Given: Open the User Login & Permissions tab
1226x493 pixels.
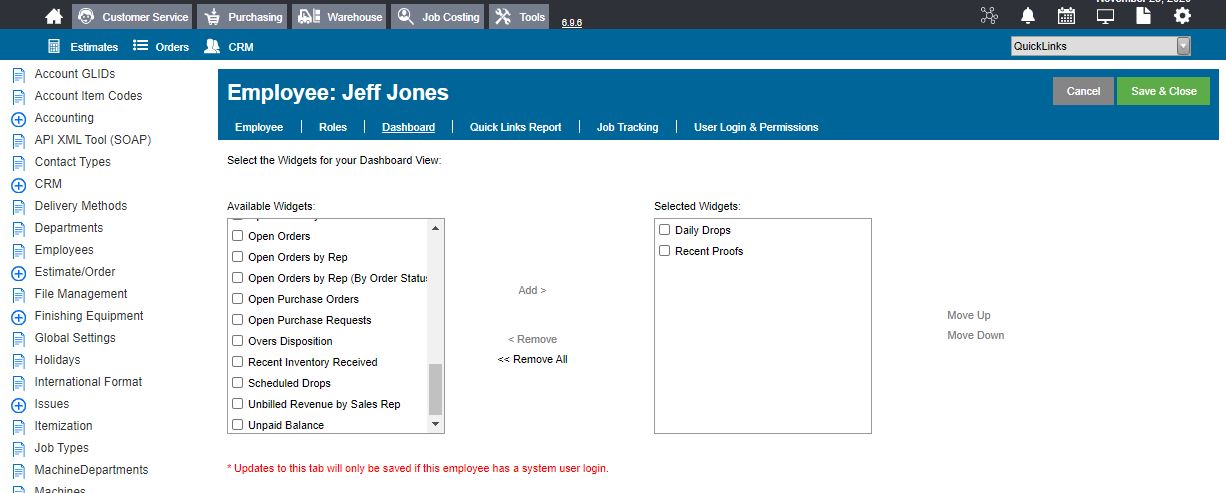Looking at the screenshot, I should [x=756, y=127].
